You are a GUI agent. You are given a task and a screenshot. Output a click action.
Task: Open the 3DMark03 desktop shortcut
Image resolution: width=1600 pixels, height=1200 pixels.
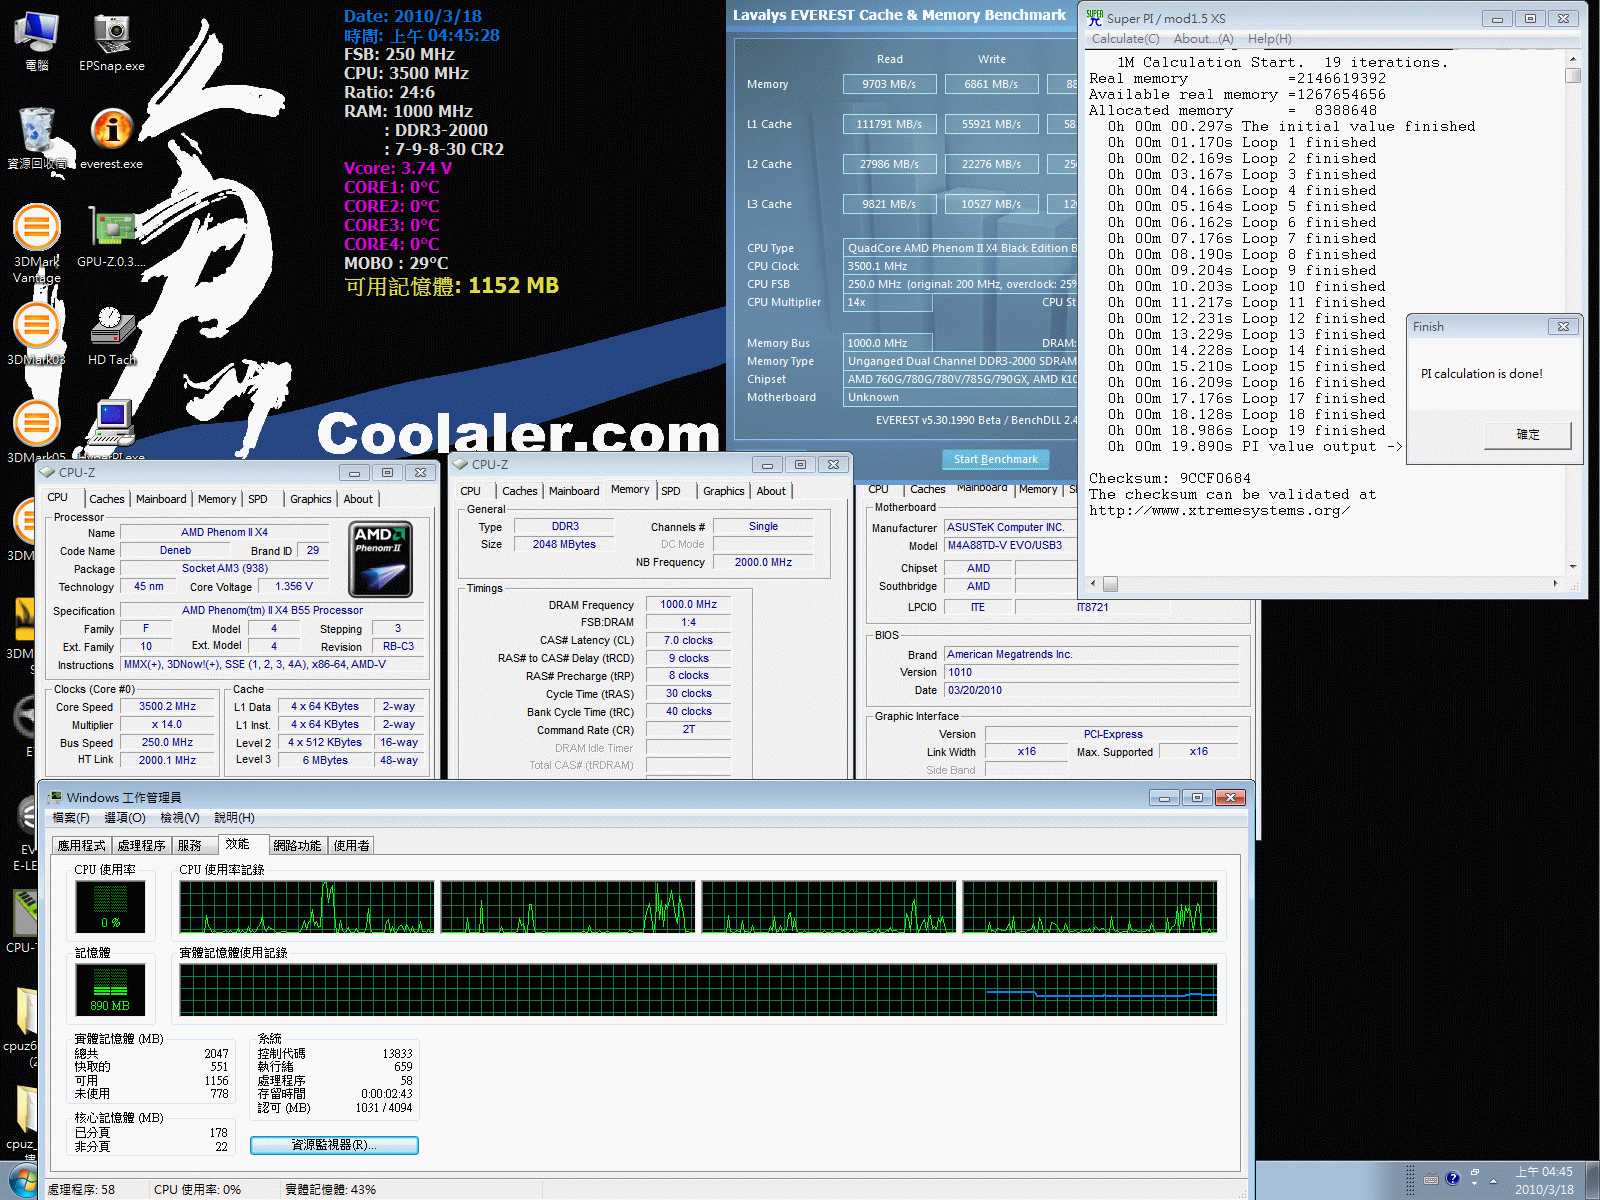(37, 334)
